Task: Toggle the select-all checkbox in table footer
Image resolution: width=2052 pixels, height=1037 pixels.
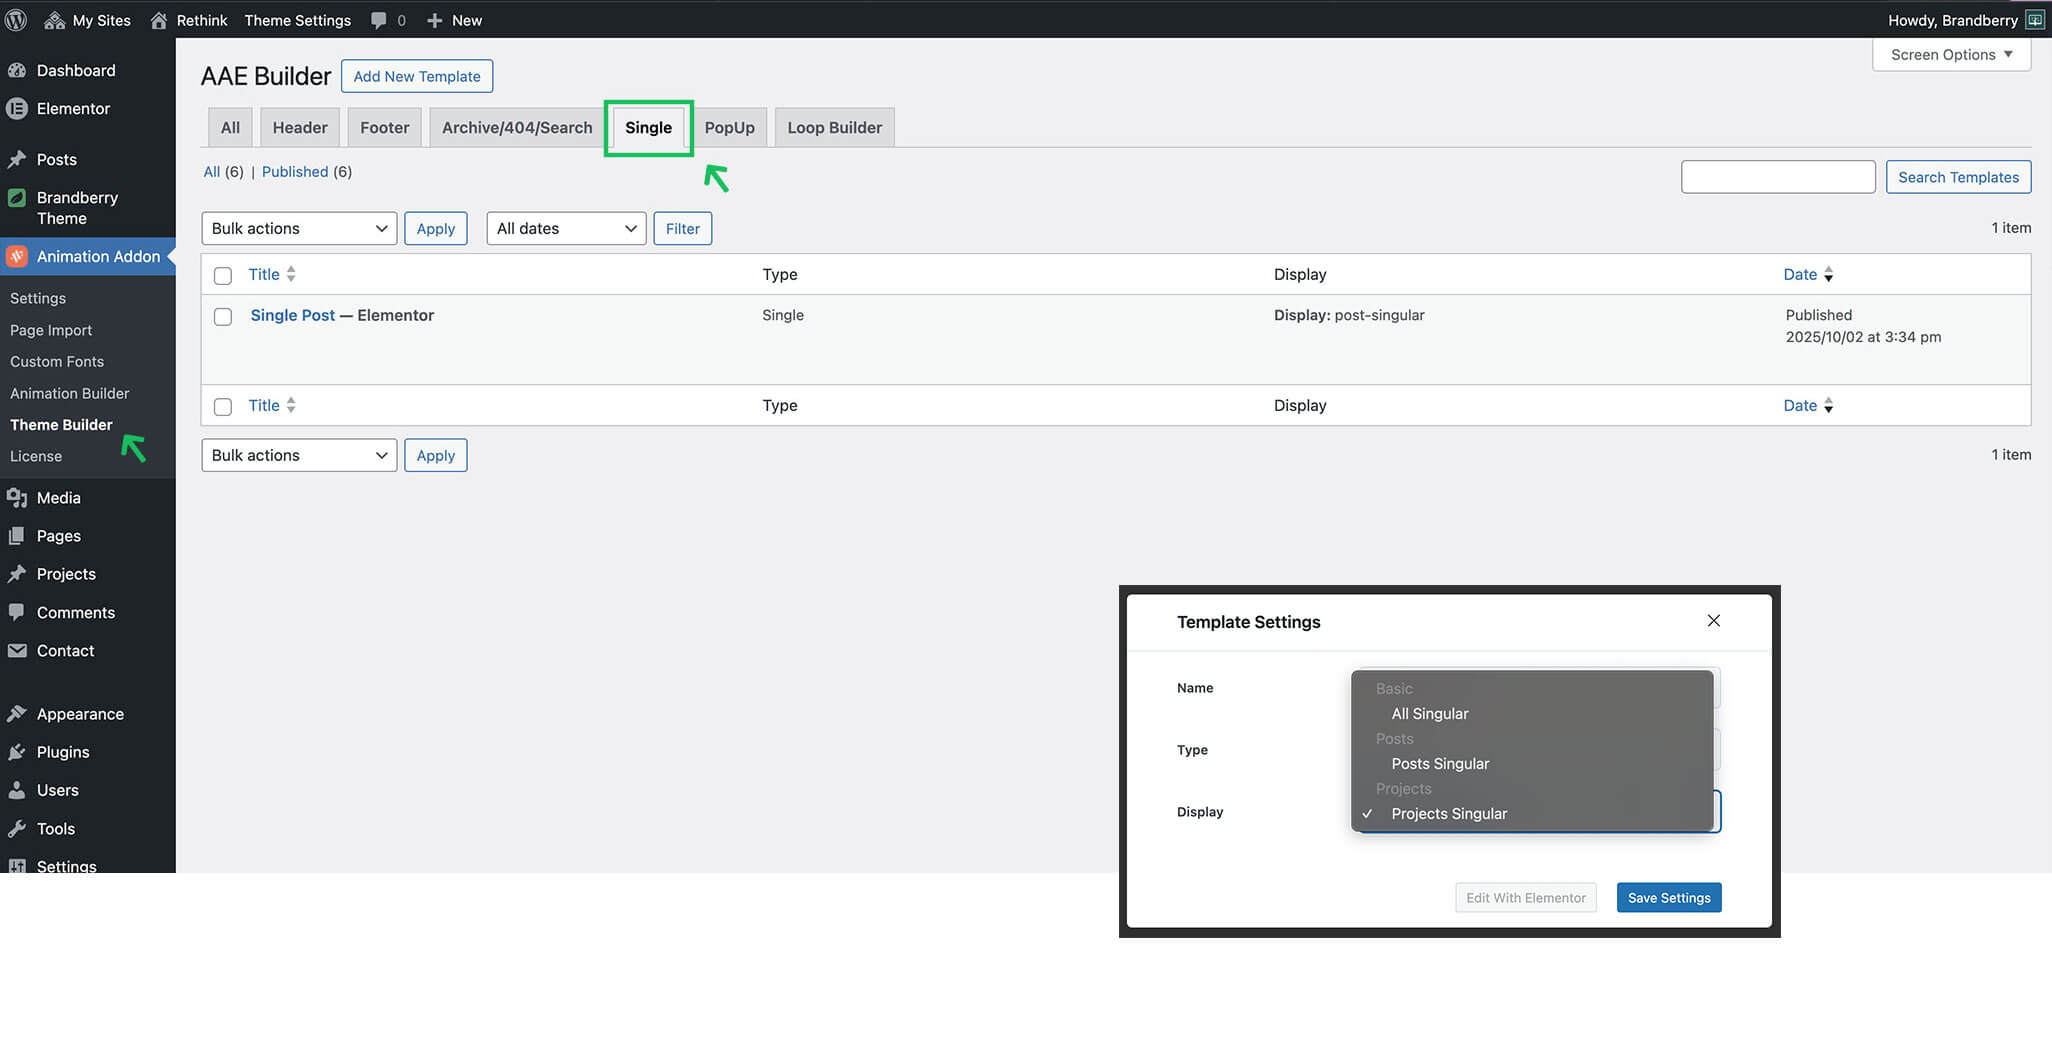Action: pos(223,407)
